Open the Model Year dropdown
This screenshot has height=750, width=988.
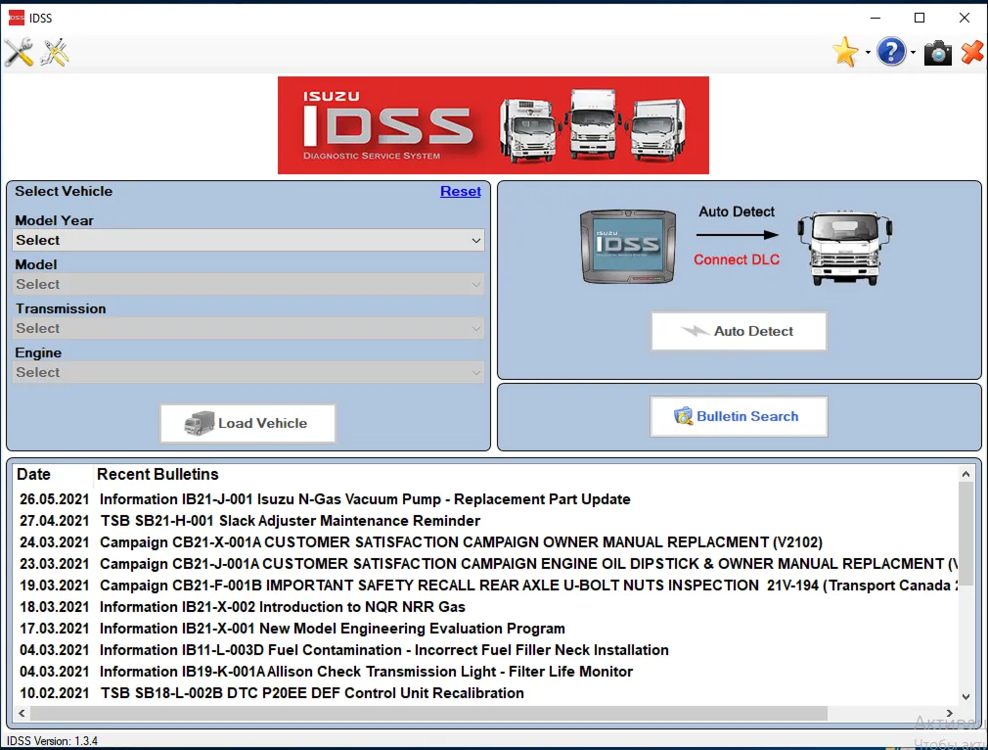pyautogui.click(x=249, y=240)
